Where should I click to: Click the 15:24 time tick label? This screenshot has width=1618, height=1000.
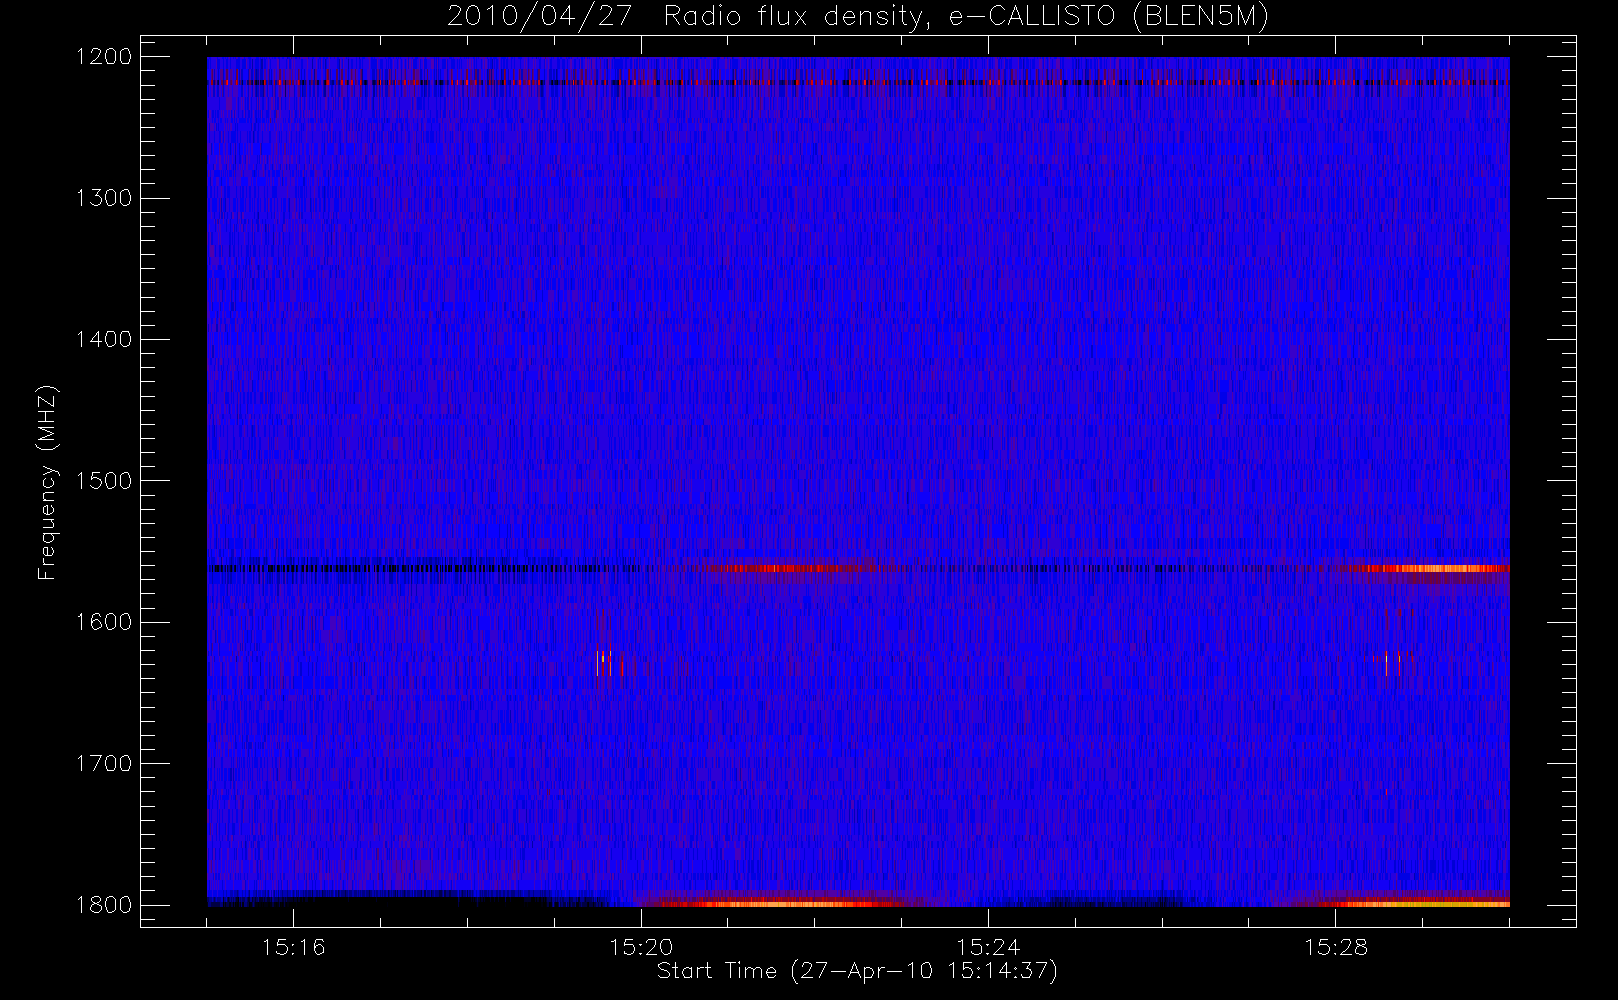click(x=988, y=947)
